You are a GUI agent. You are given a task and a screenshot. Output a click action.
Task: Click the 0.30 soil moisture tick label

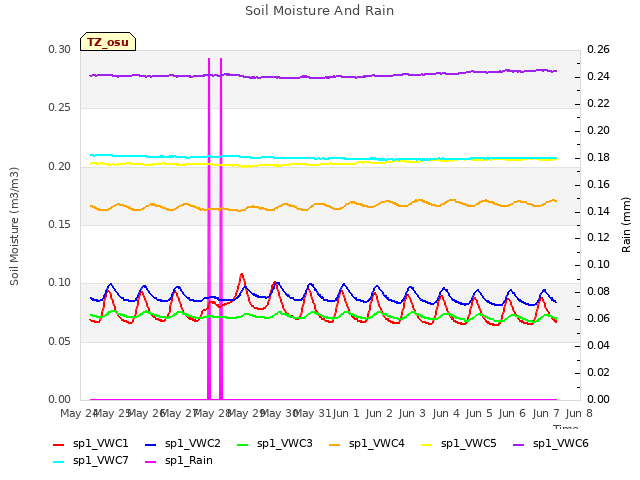click(60, 50)
